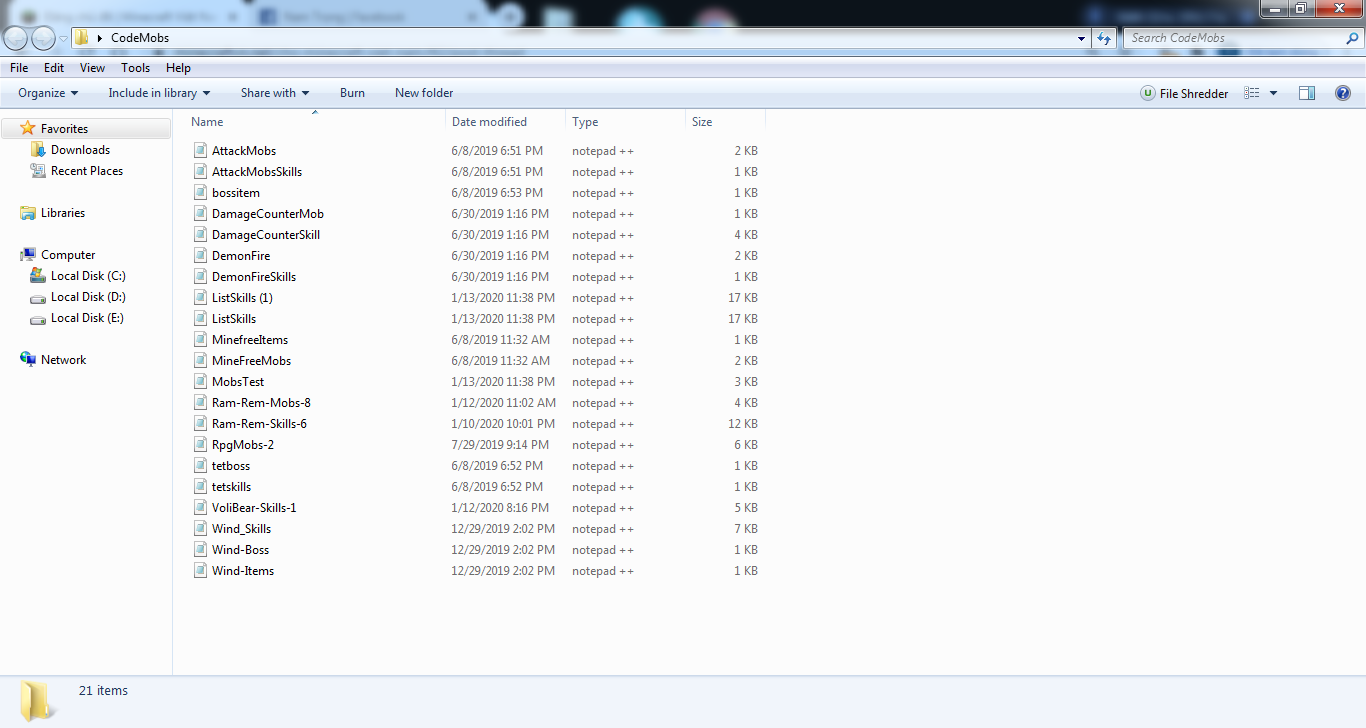Maximize the CodeMobs window
1366x728 pixels.
1300,9
